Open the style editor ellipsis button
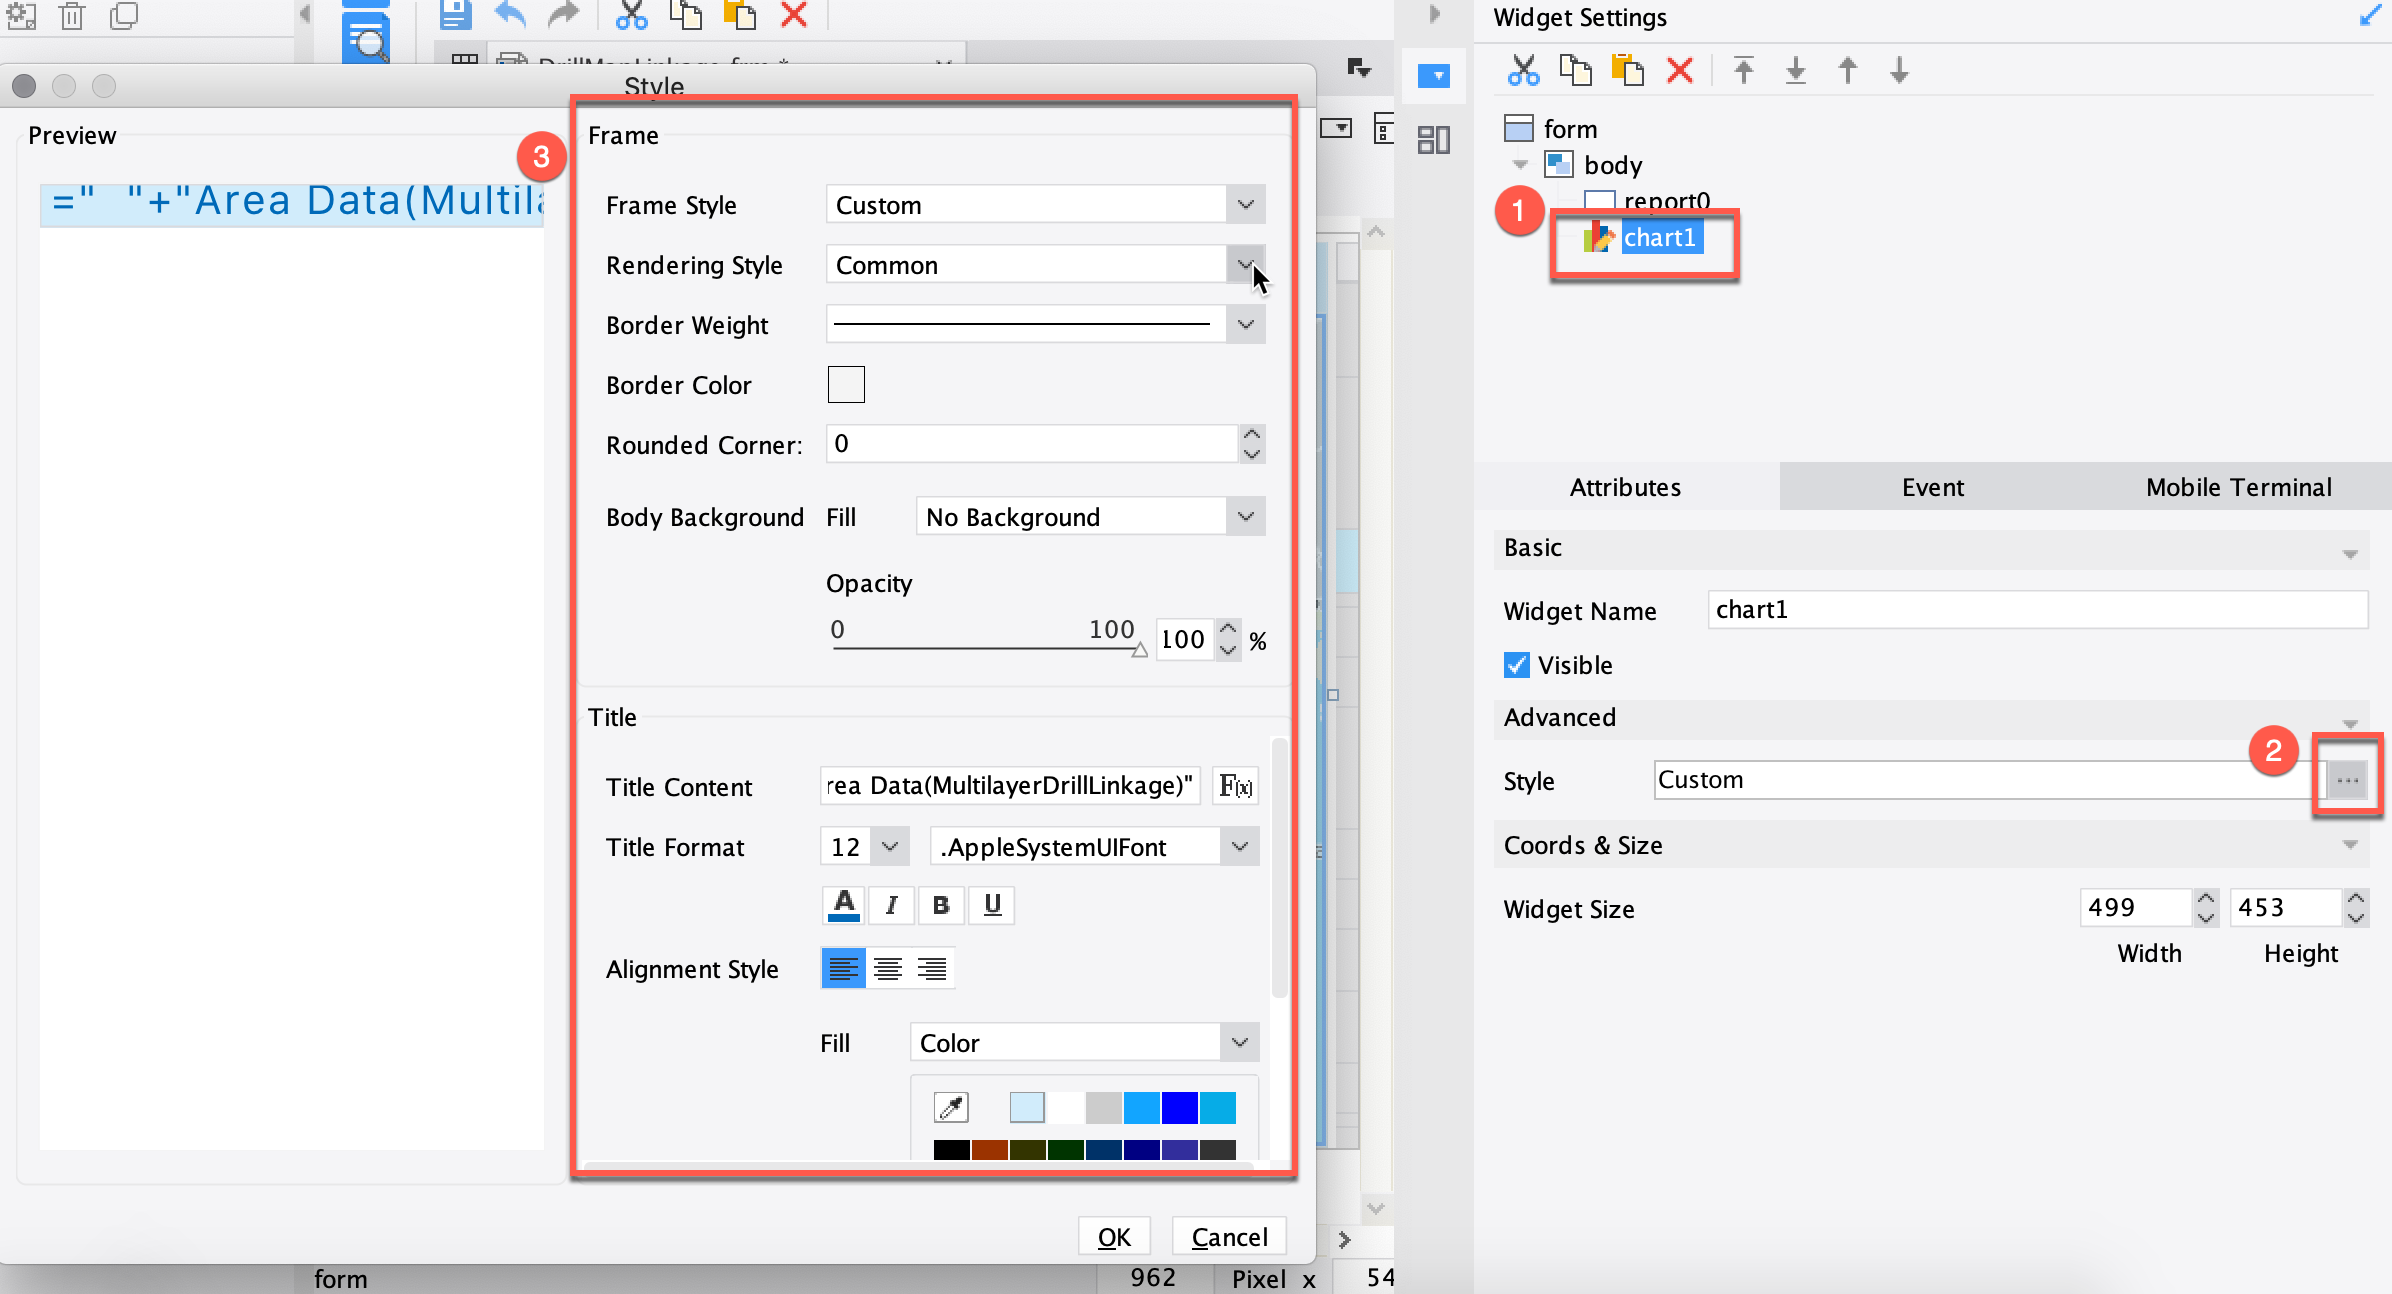The width and height of the screenshot is (2392, 1294). tap(2347, 780)
